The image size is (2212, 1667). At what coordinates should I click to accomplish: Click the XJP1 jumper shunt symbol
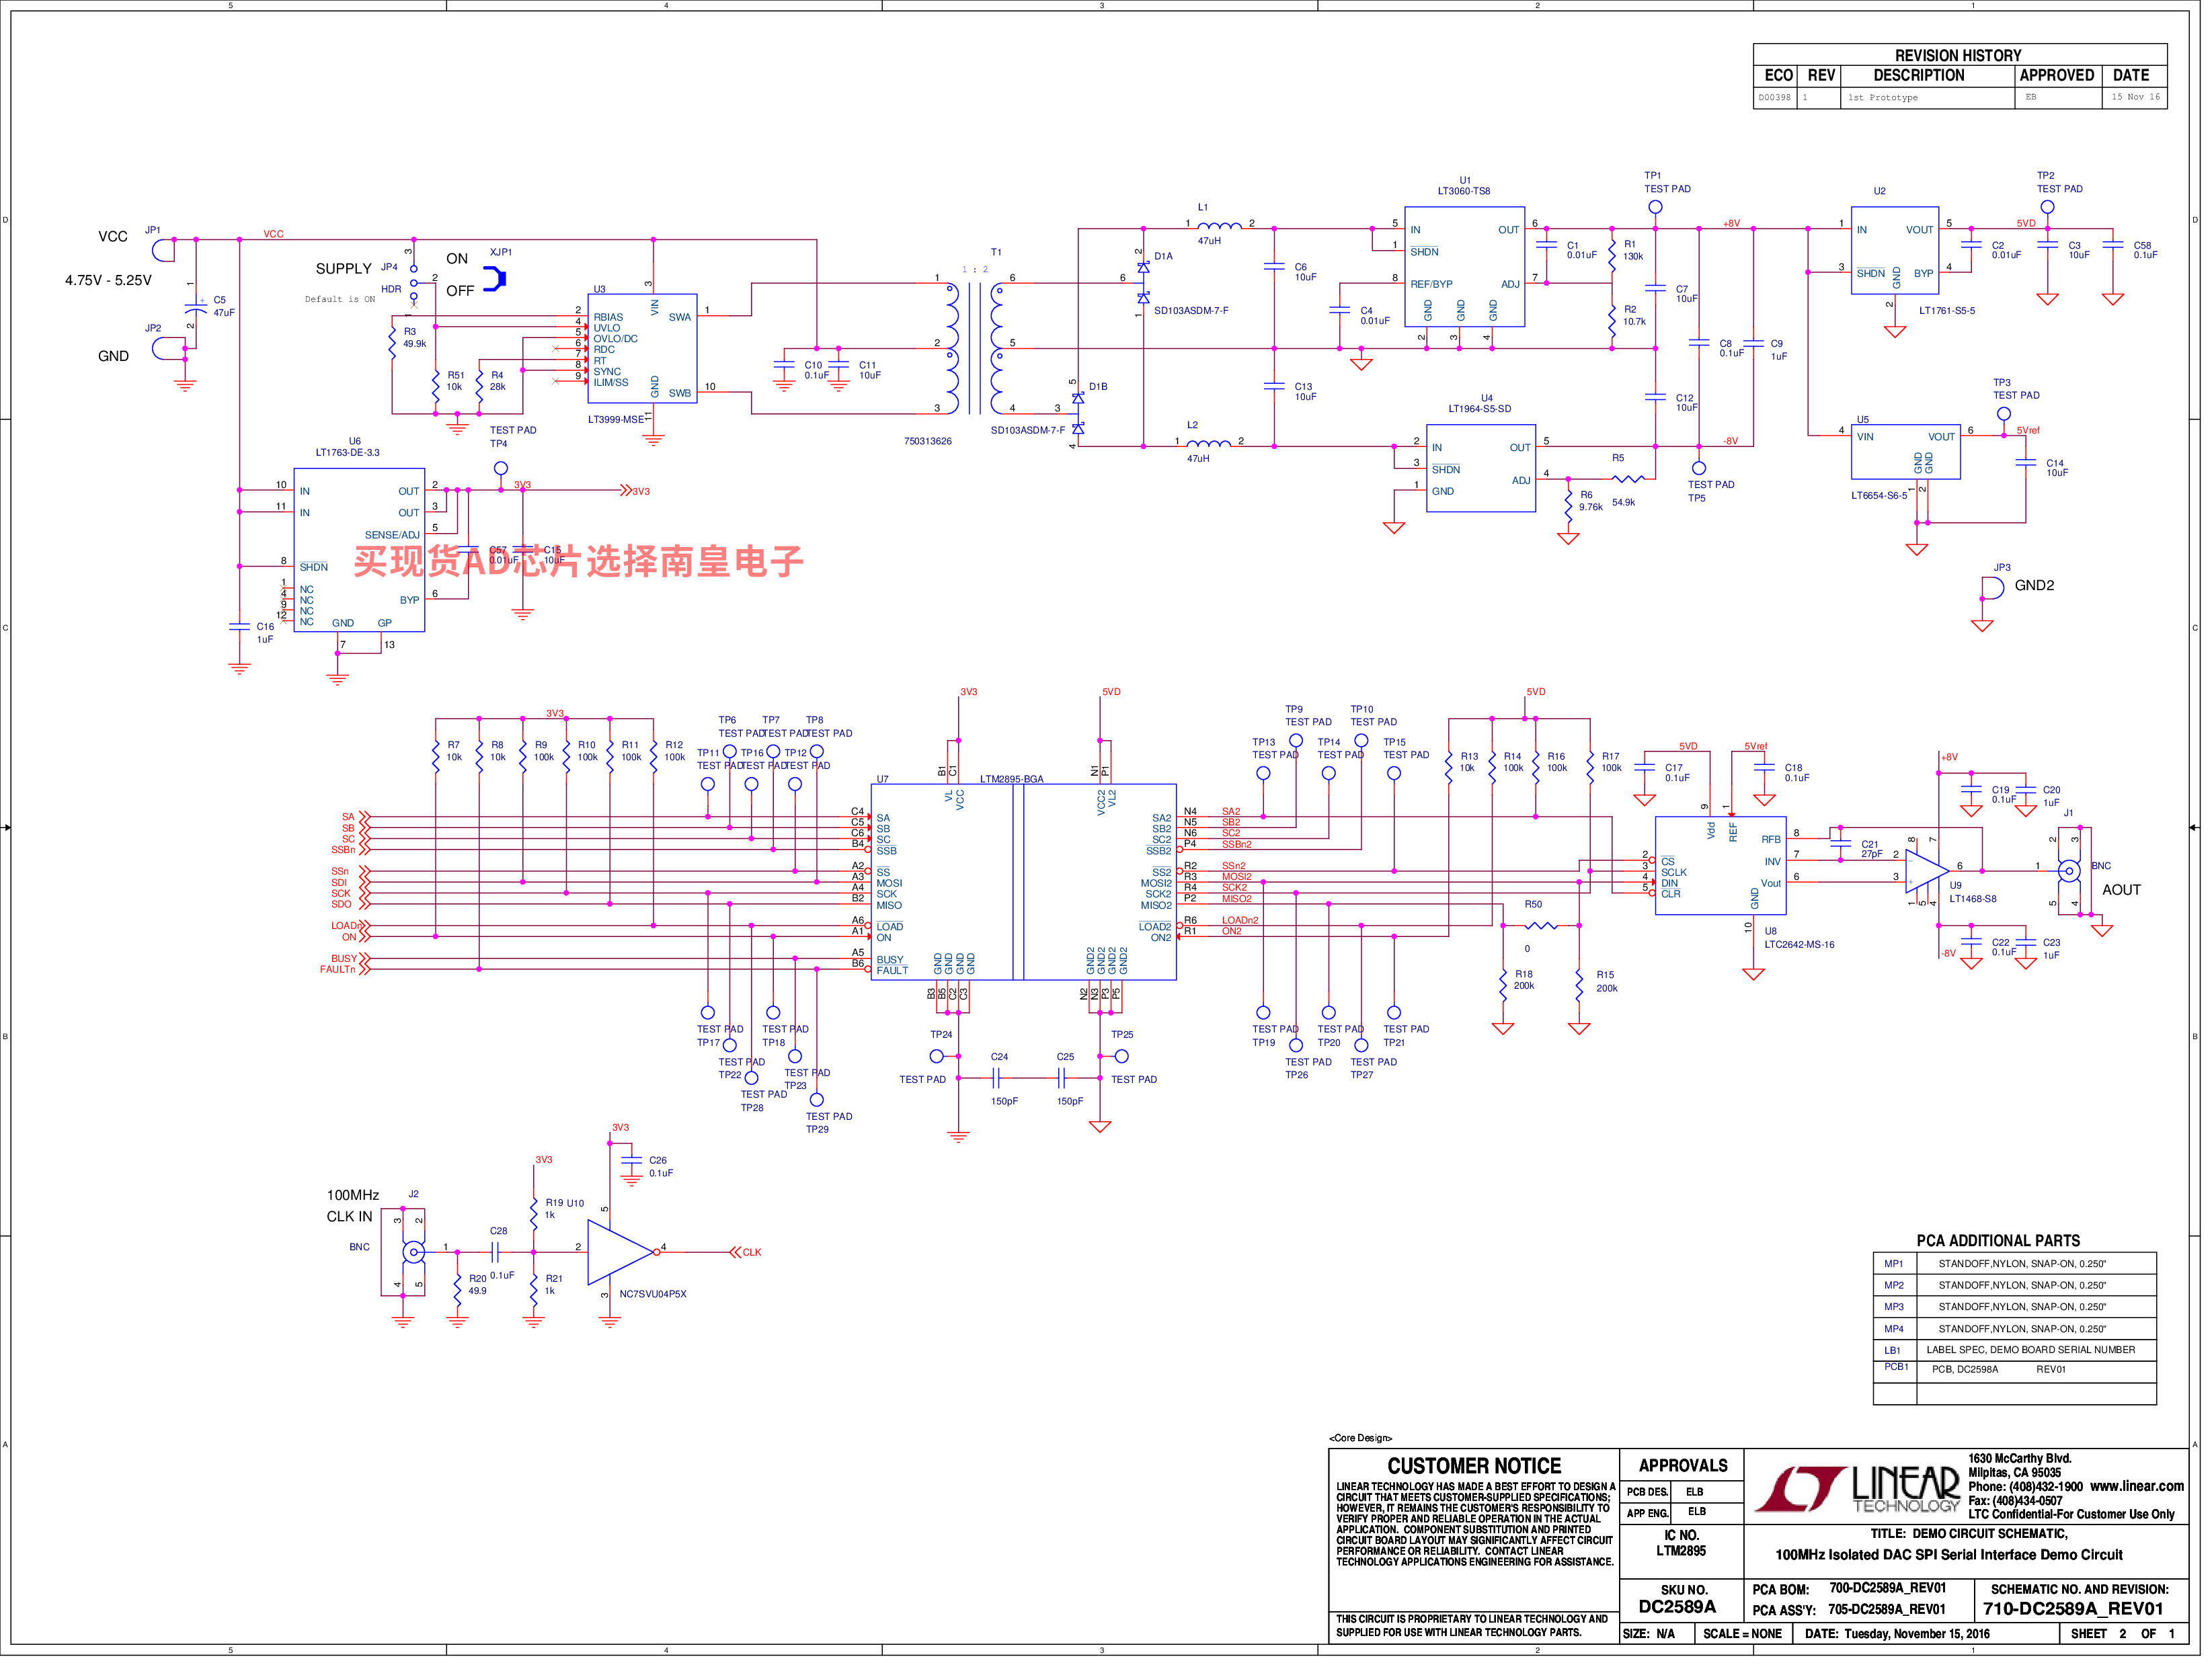point(499,281)
